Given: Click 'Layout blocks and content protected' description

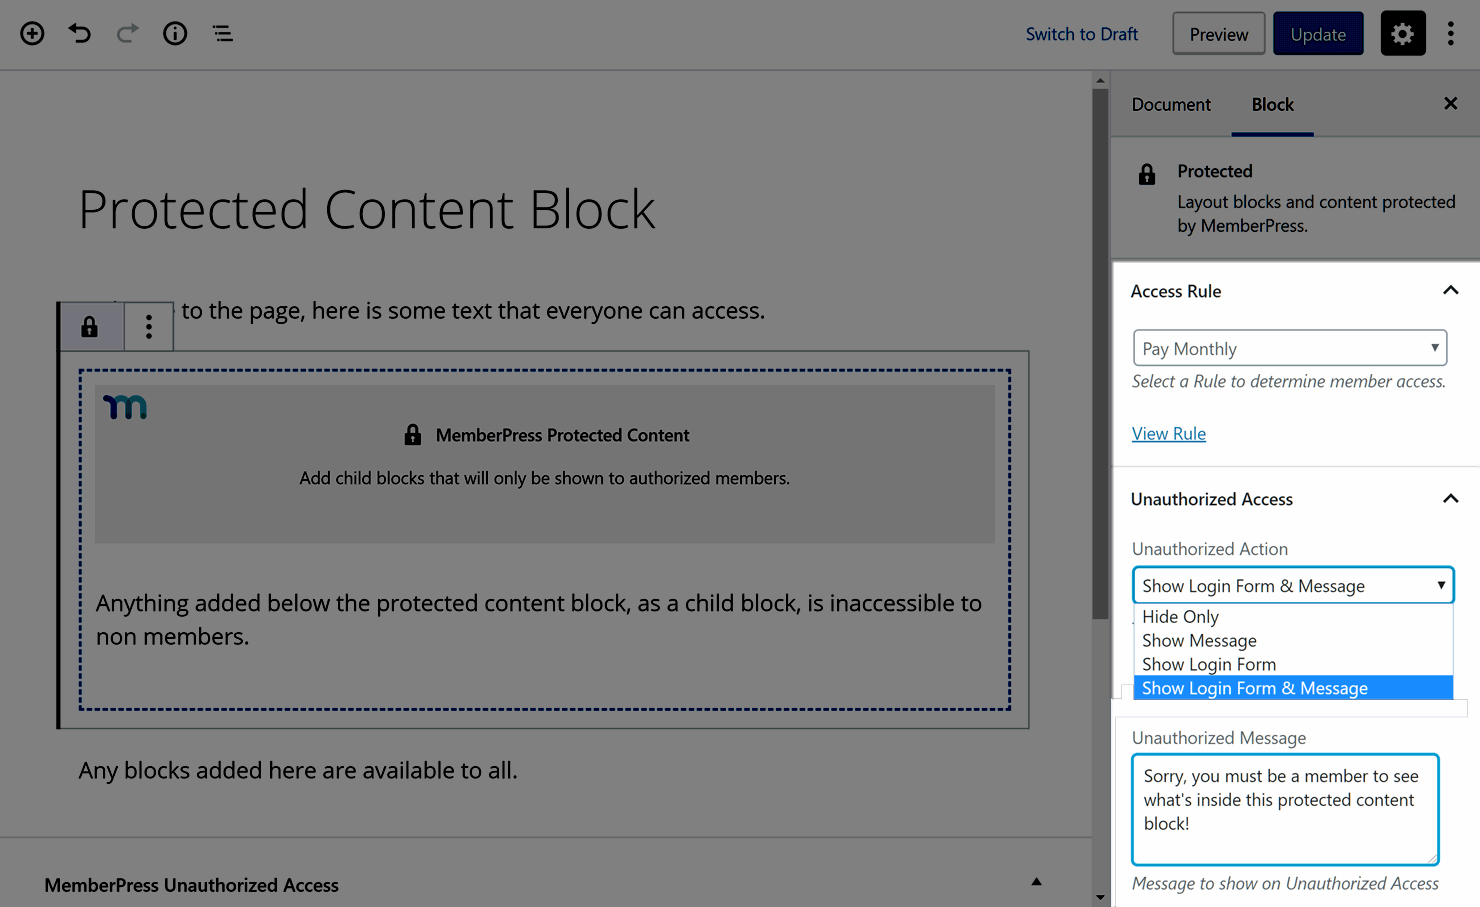Looking at the screenshot, I should (1316, 214).
